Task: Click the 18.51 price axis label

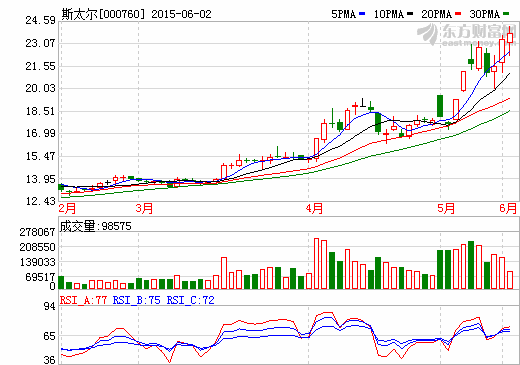Action: click(x=40, y=111)
